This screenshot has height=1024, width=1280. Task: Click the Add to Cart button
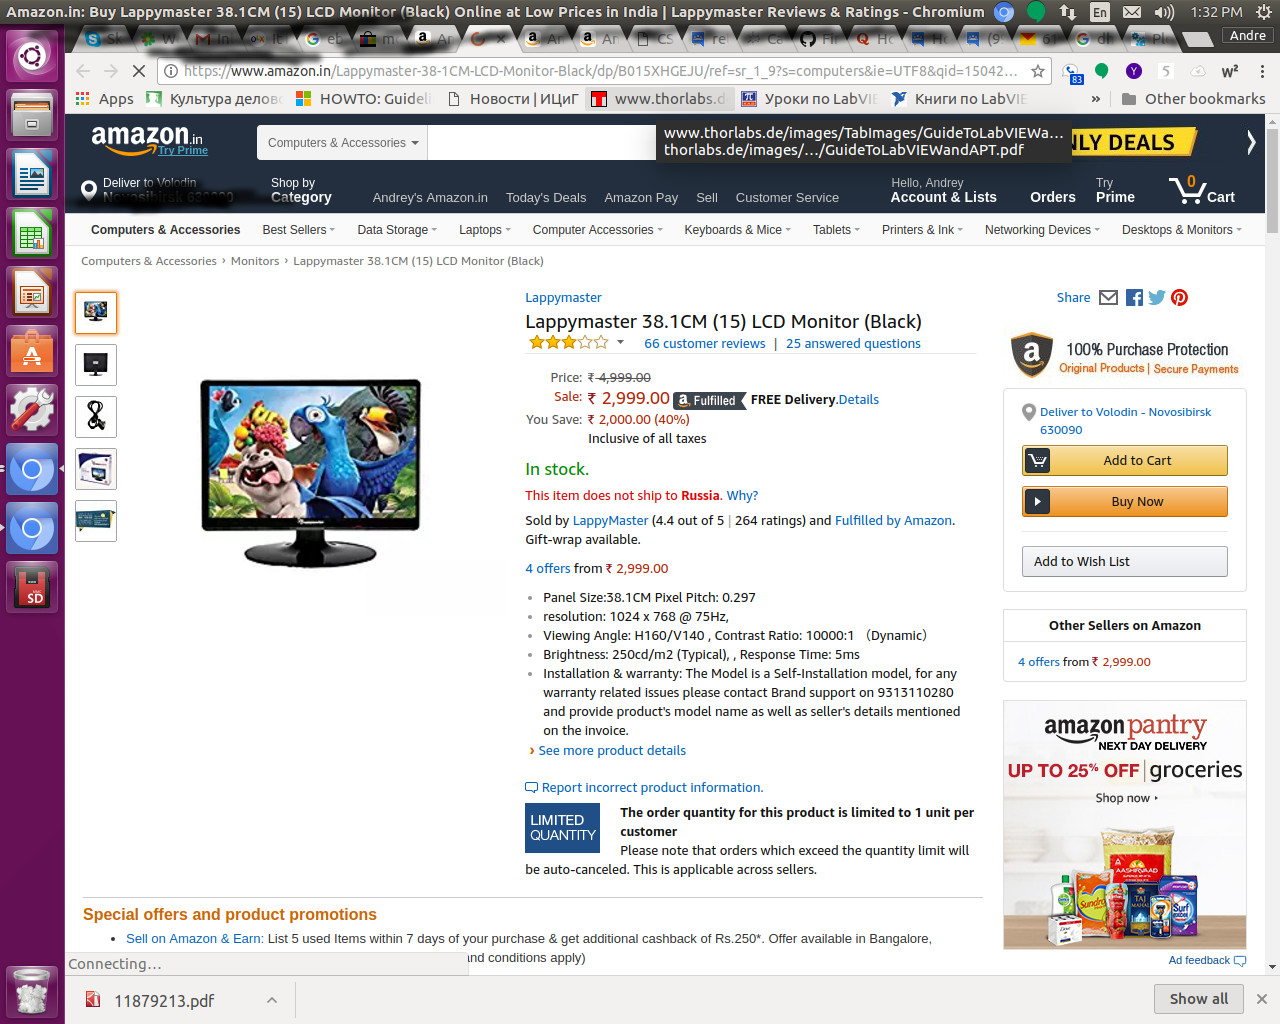pyautogui.click(x=1124, y=460)
